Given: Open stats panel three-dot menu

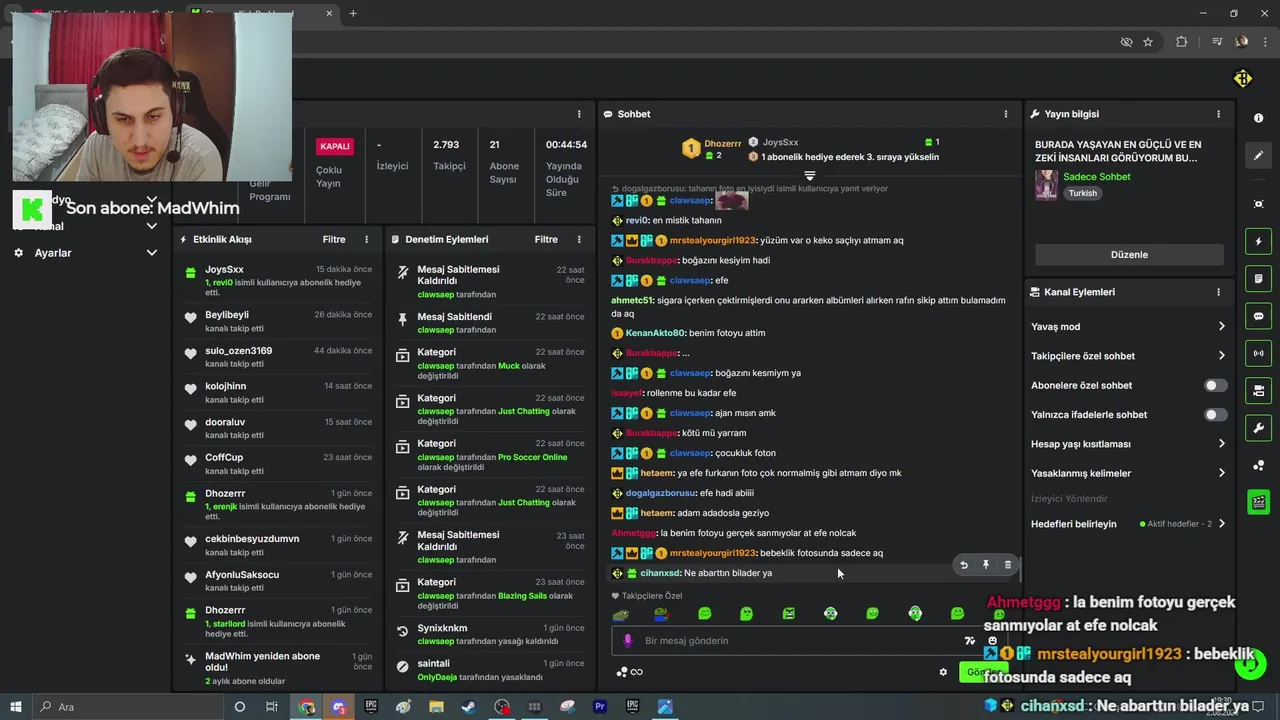Looking at the screenshot, I should click(x=579, y=114).
